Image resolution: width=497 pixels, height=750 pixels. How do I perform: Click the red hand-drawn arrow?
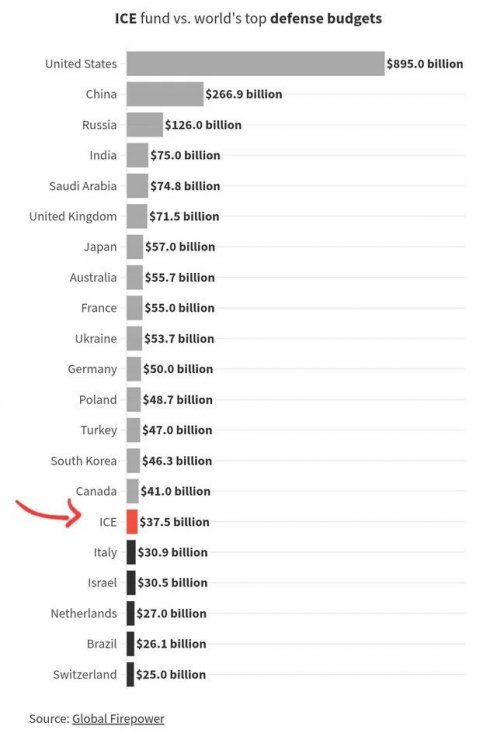(x=50, y=512)
